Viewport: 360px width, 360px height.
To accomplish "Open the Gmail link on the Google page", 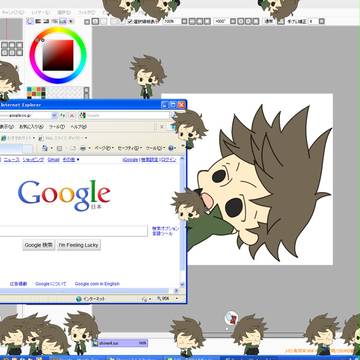I will (53, 160).
